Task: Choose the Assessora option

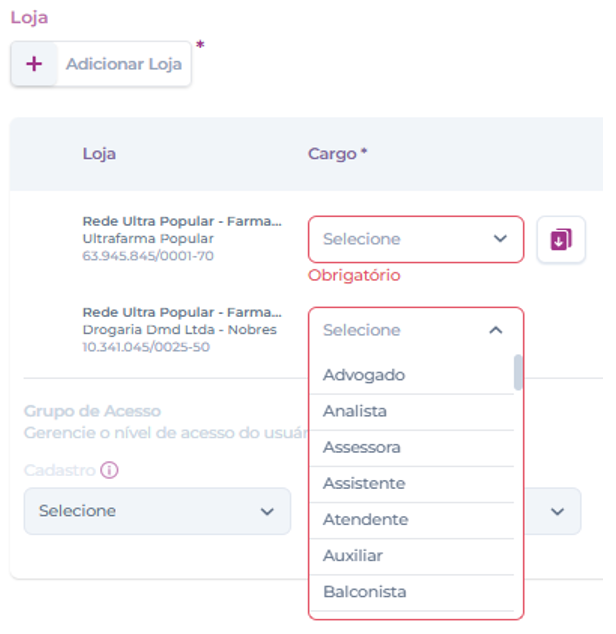Action: pos(362,447)
